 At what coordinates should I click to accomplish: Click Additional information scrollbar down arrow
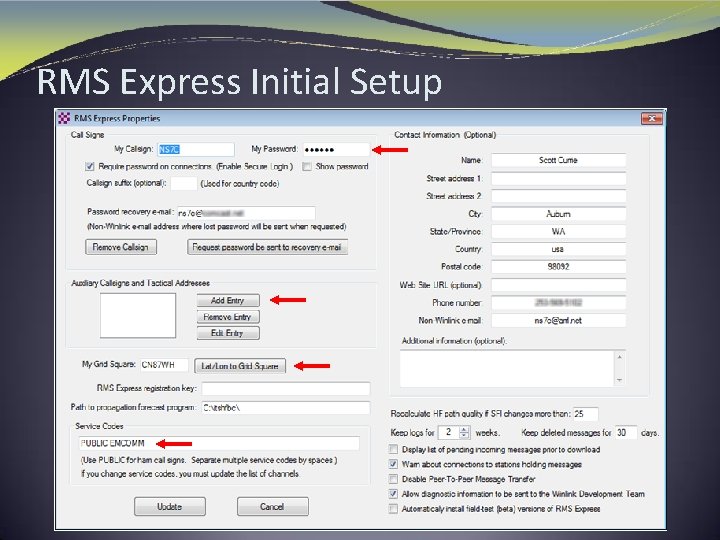click(619, 380)
